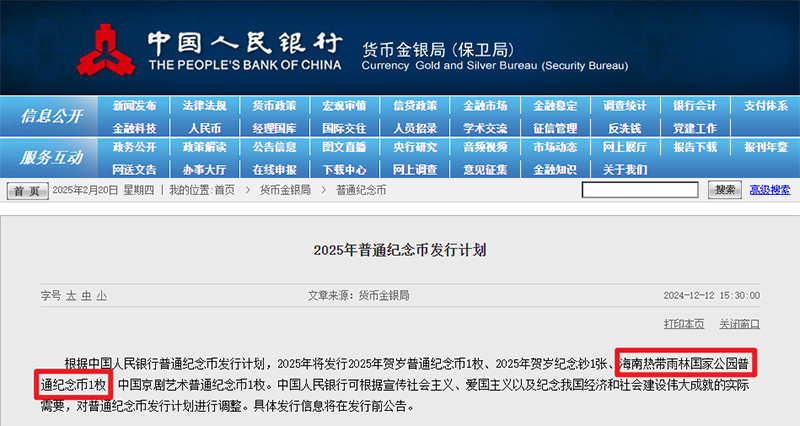Click the 打印本页 print link
This screenshot has height=426, width=800.
pos(684,324)
